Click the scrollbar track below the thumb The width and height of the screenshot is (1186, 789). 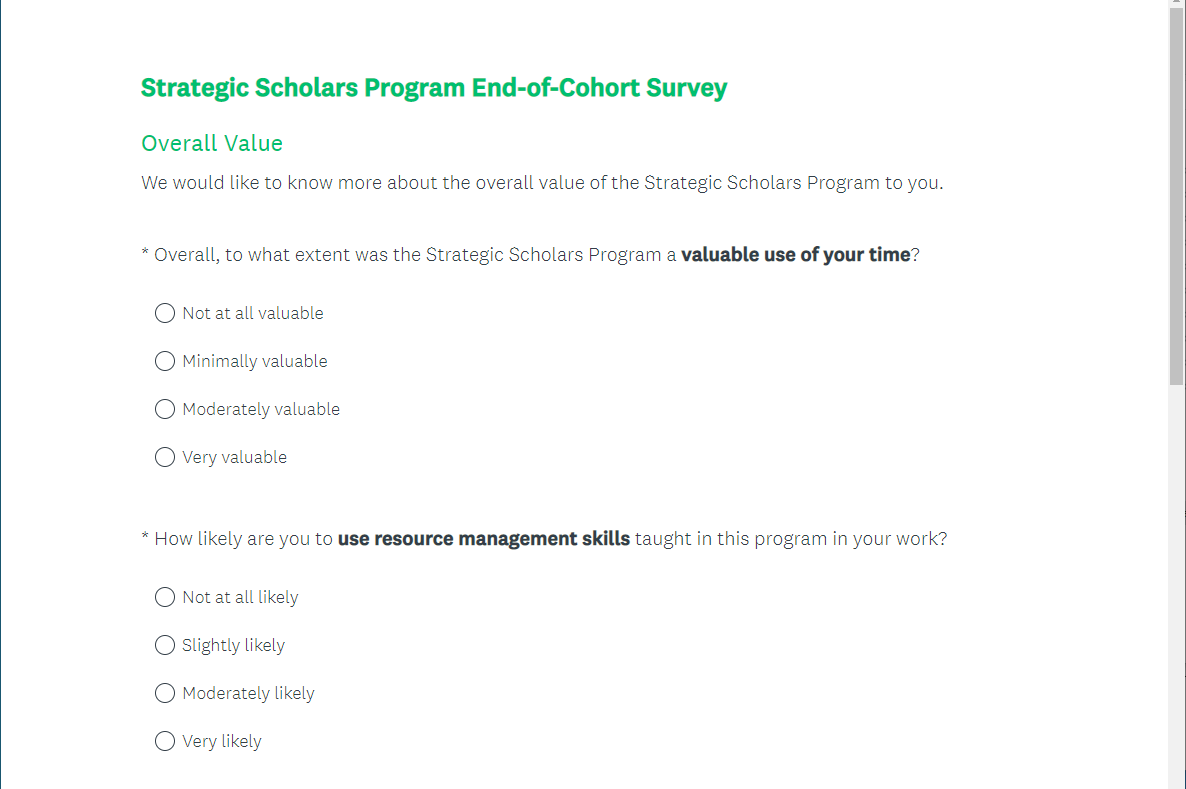coord(1177,600)
